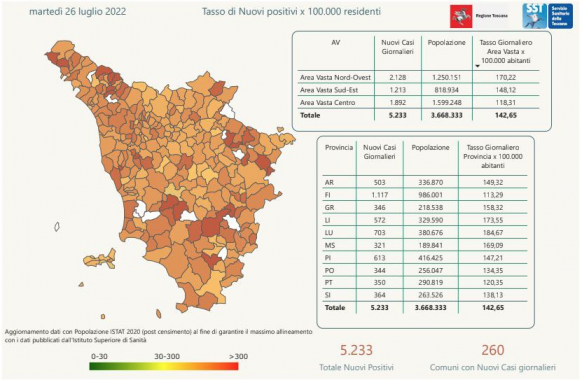Click the title Tasso di Nuovi positivi
582x380 pixels.
pos(291,12)
